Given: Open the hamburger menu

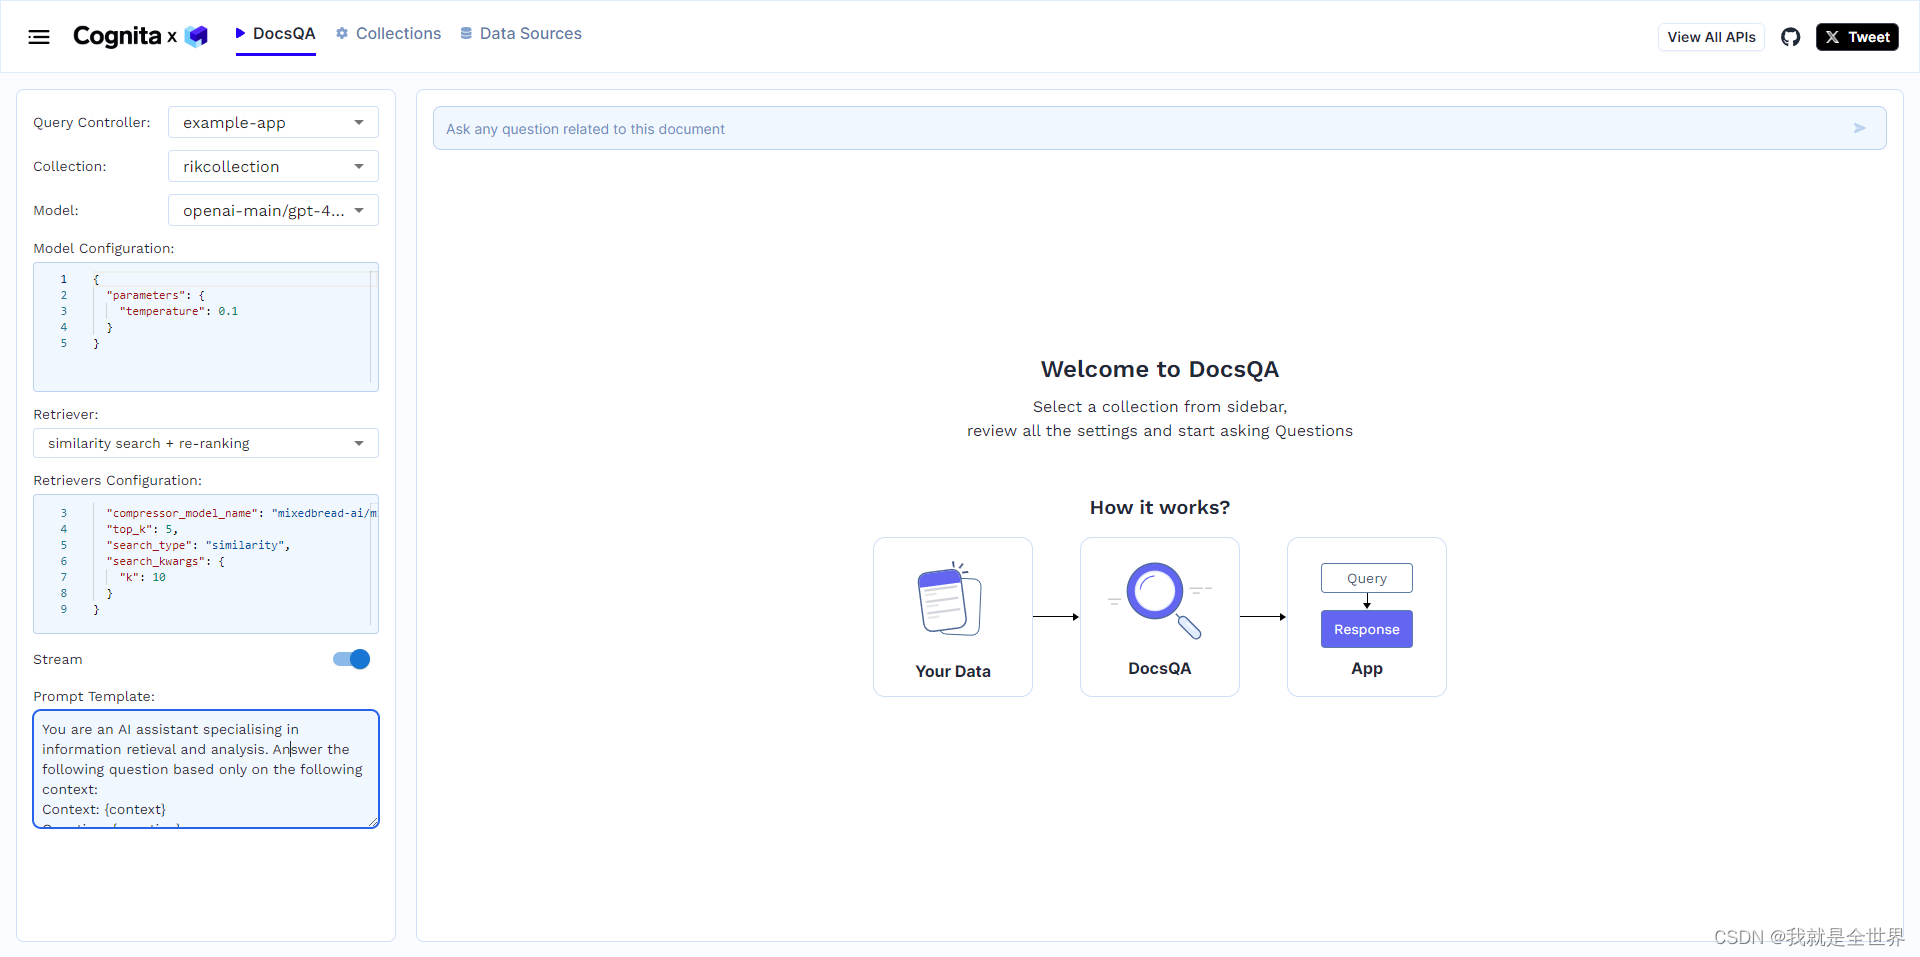Looking at the screenshot, I should point(39,37).
